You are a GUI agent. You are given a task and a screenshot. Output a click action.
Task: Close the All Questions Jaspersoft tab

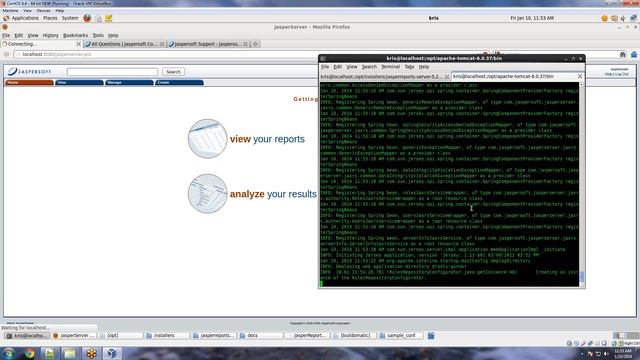tap(162, 44)
